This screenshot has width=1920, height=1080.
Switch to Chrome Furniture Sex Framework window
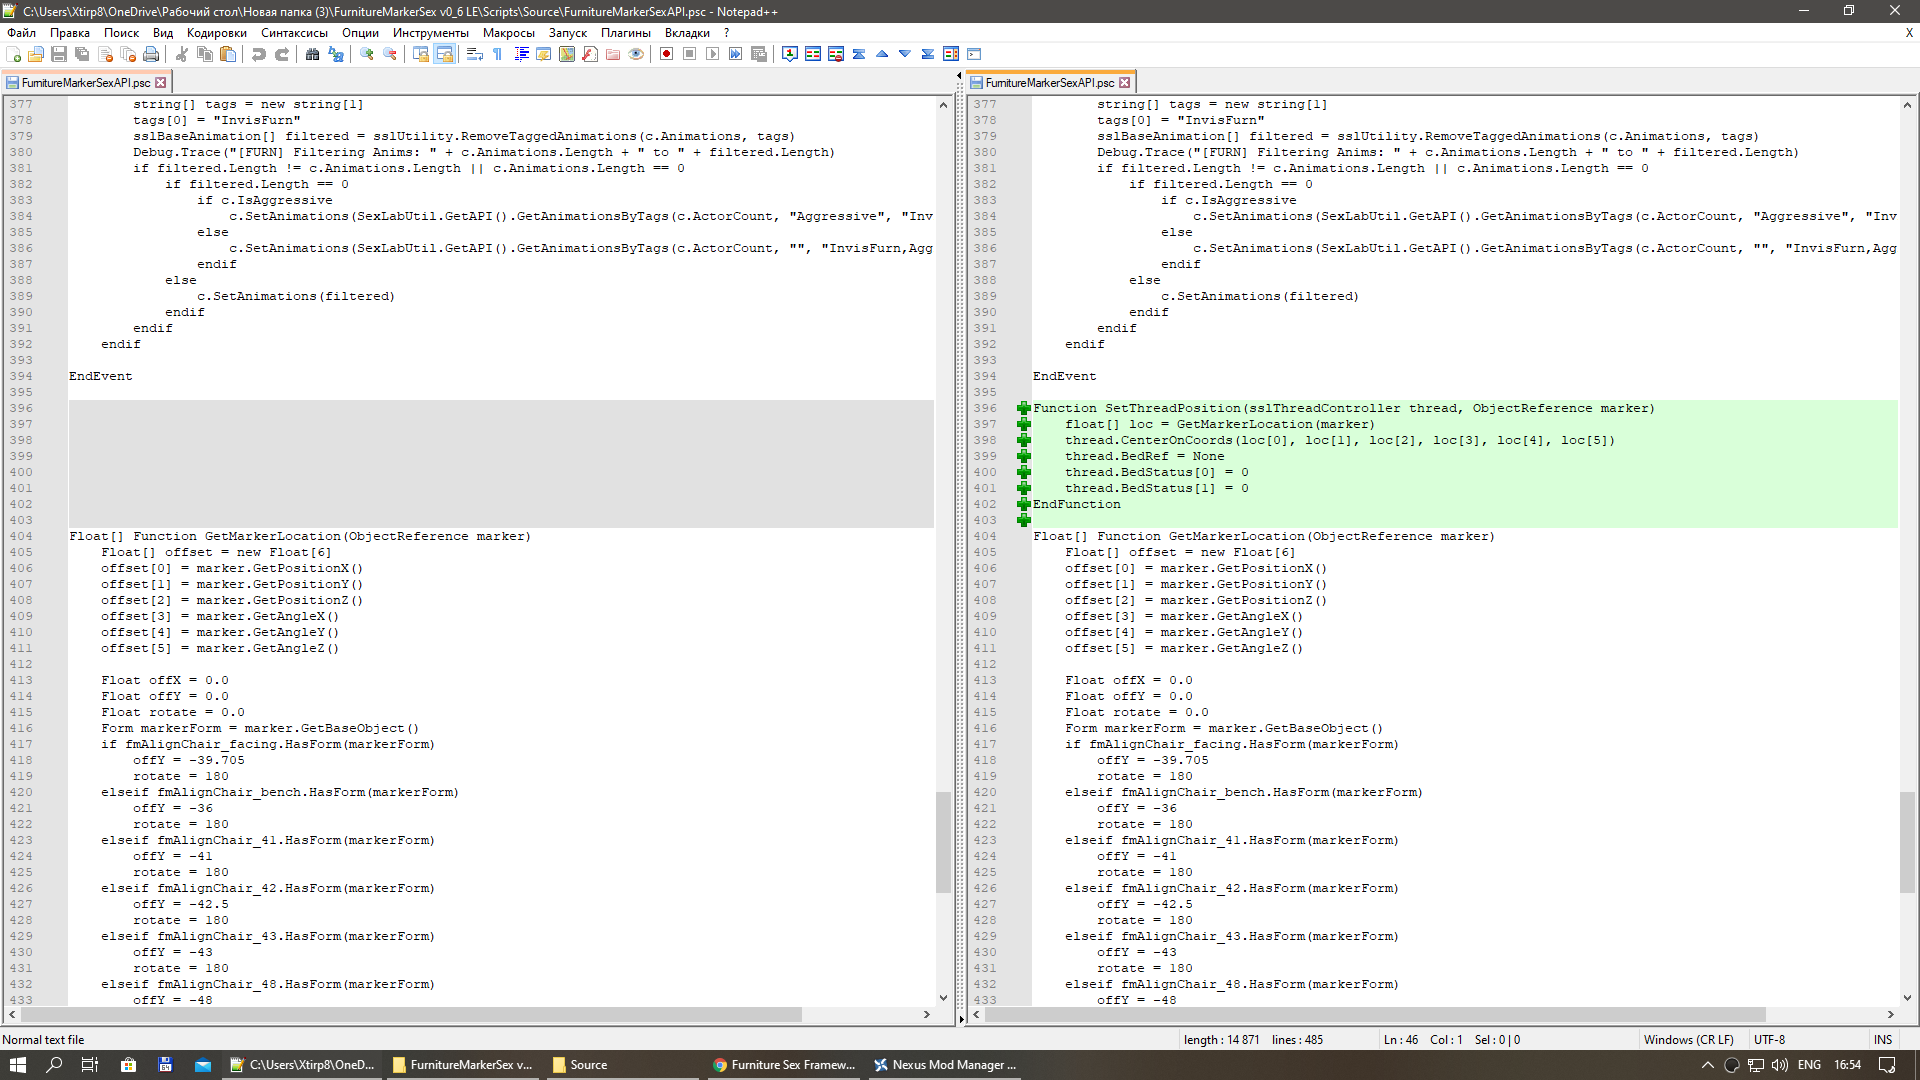click(x=784, y=1065)
